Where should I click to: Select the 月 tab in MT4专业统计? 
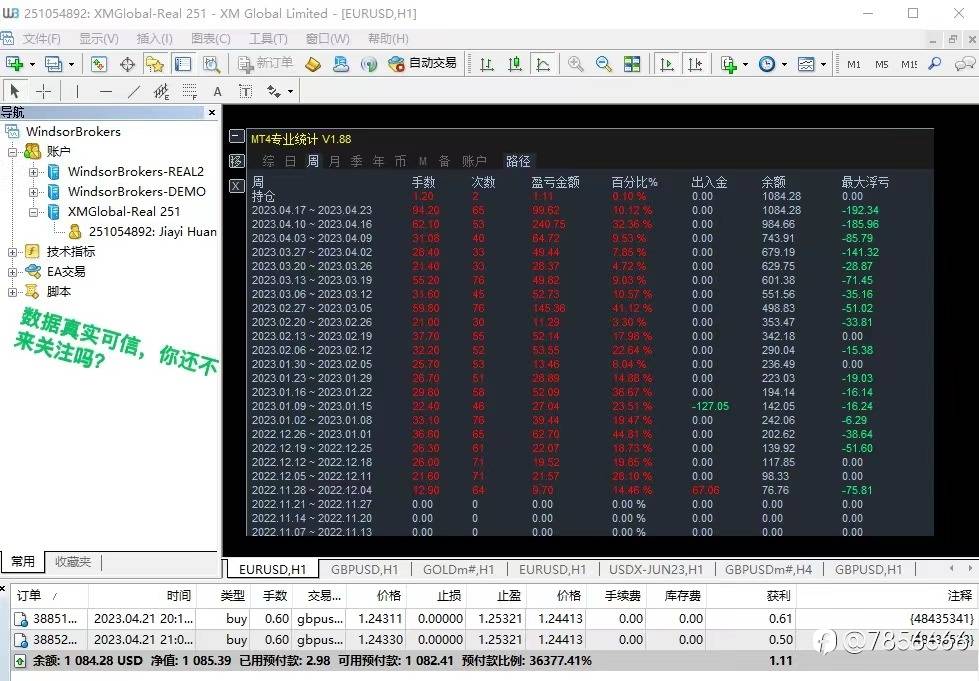tap(334, 161)
